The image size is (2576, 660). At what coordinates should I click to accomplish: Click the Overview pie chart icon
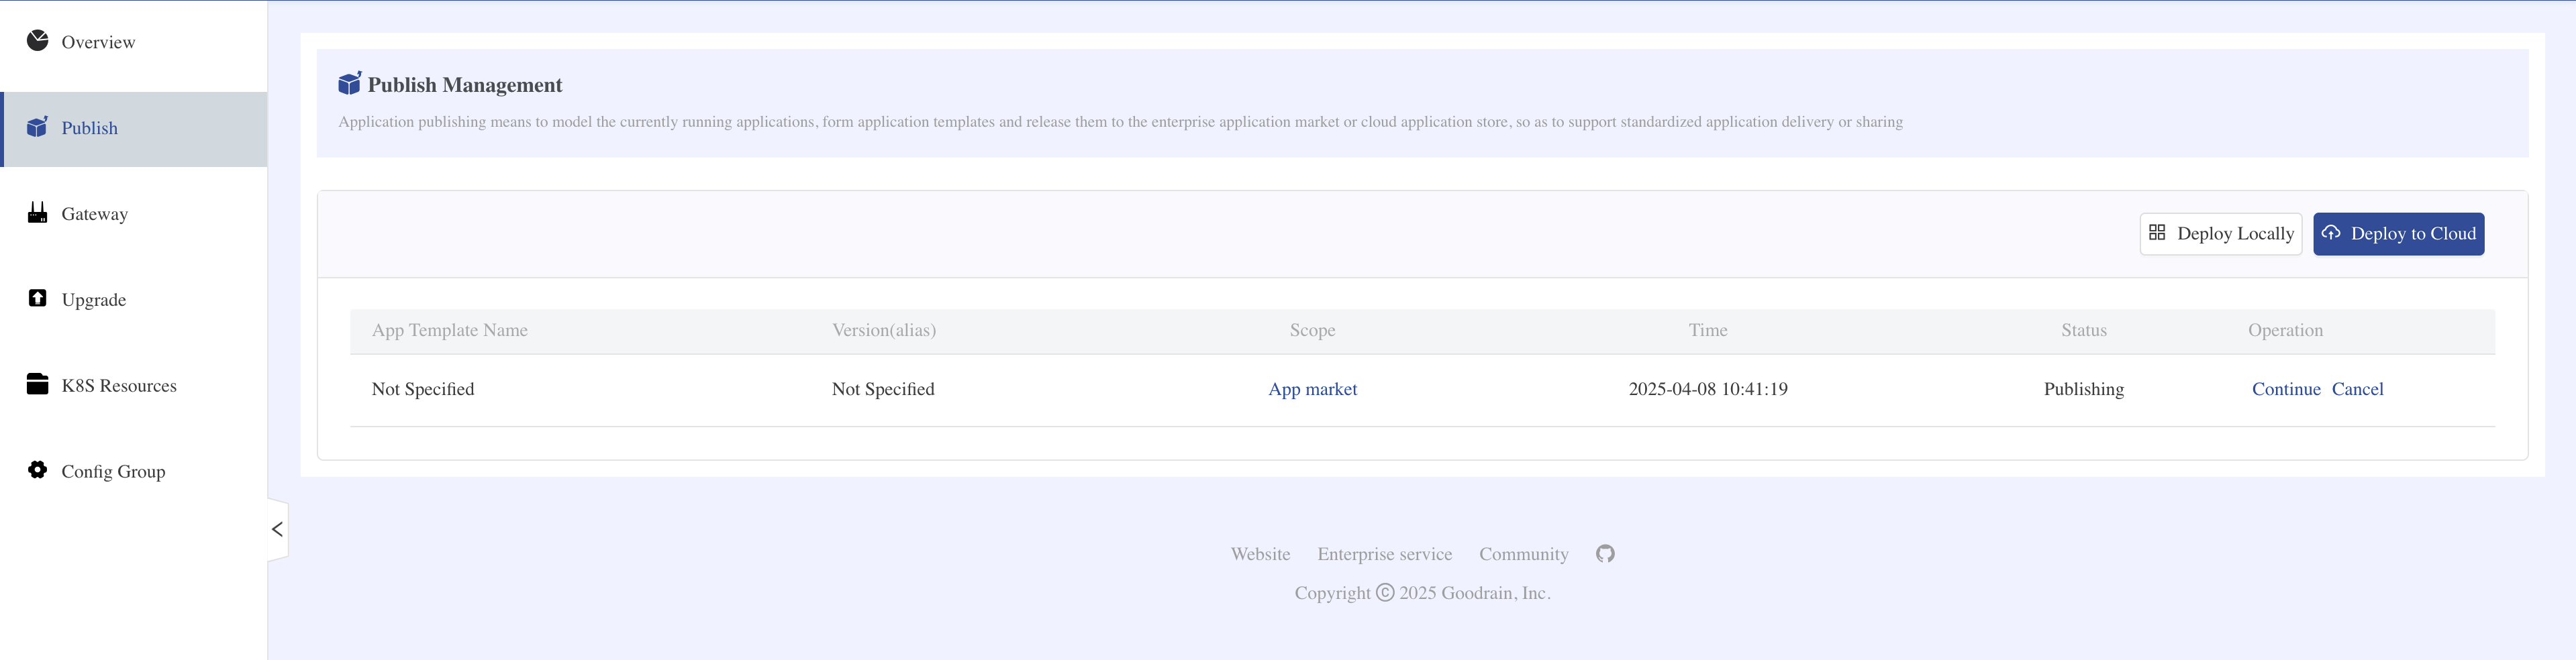point(37,41)
